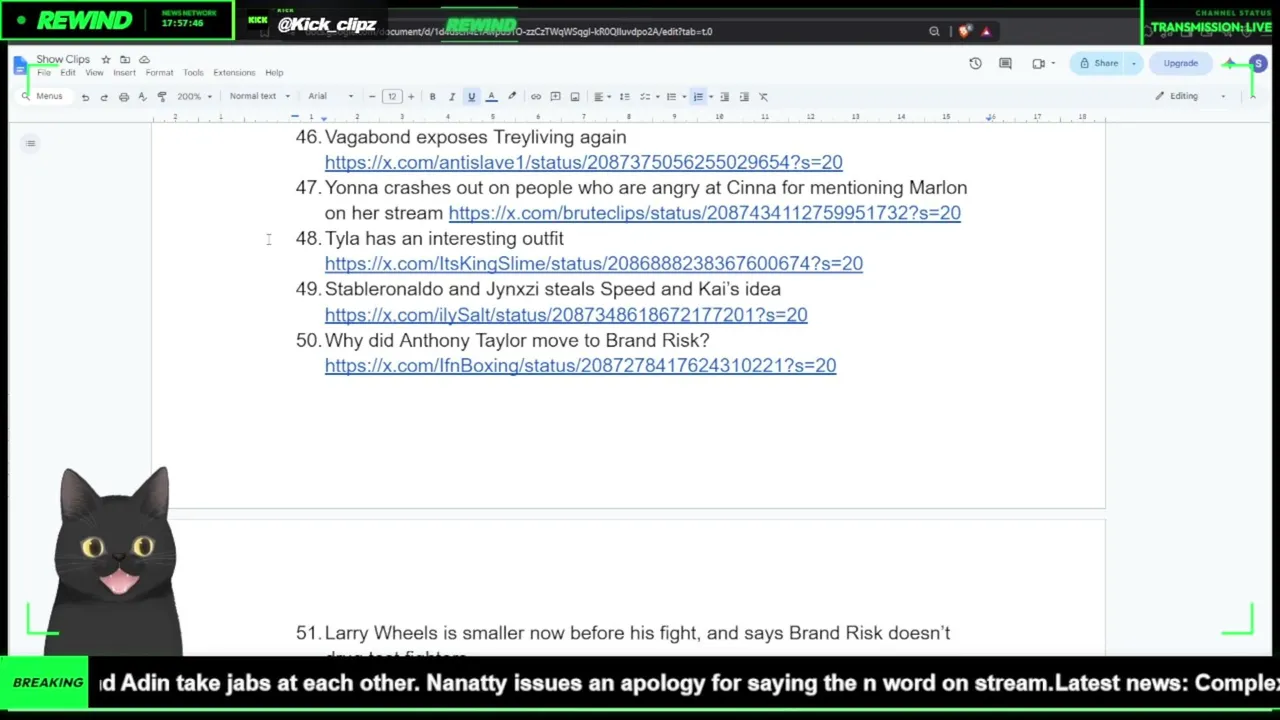Run spelling and grammar check
The width and height of the screenshot is (1280, 720).
click(142, 97)
